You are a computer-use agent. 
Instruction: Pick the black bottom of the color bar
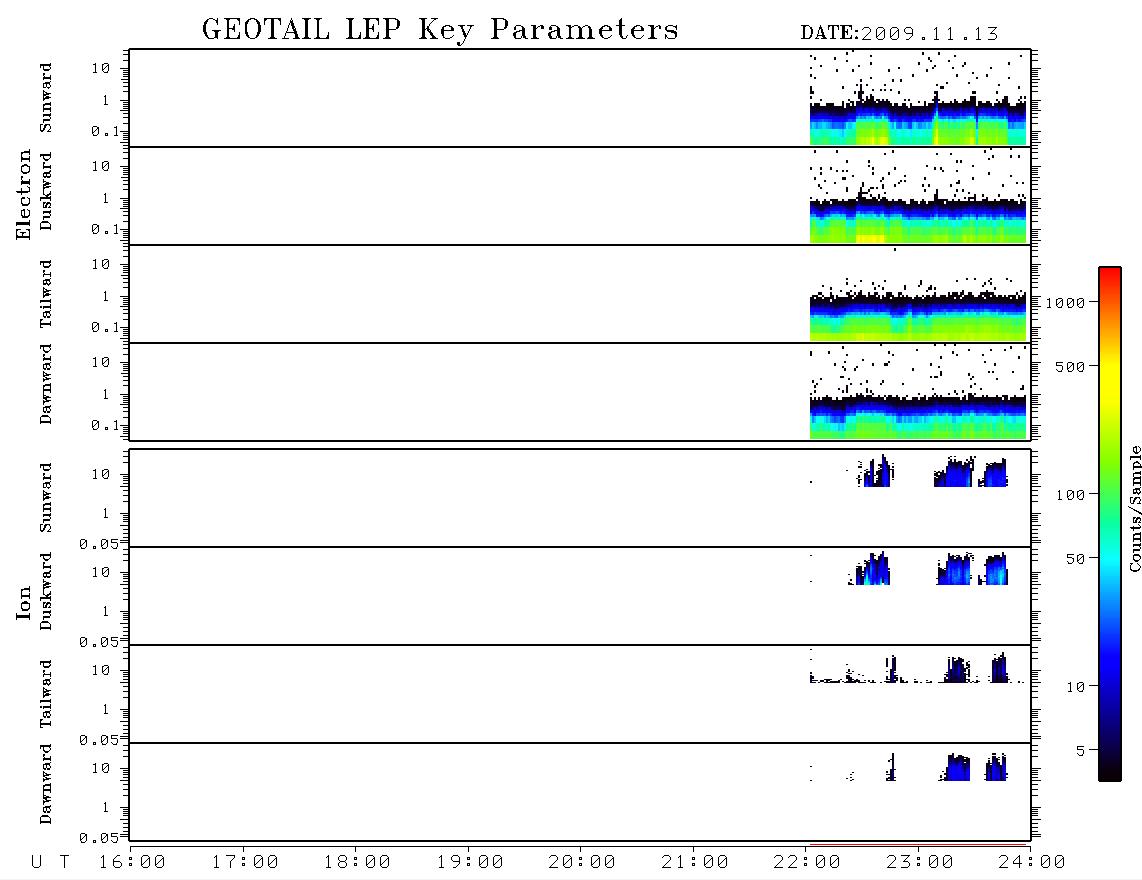pyautogui.click(x=1110, y=771)
